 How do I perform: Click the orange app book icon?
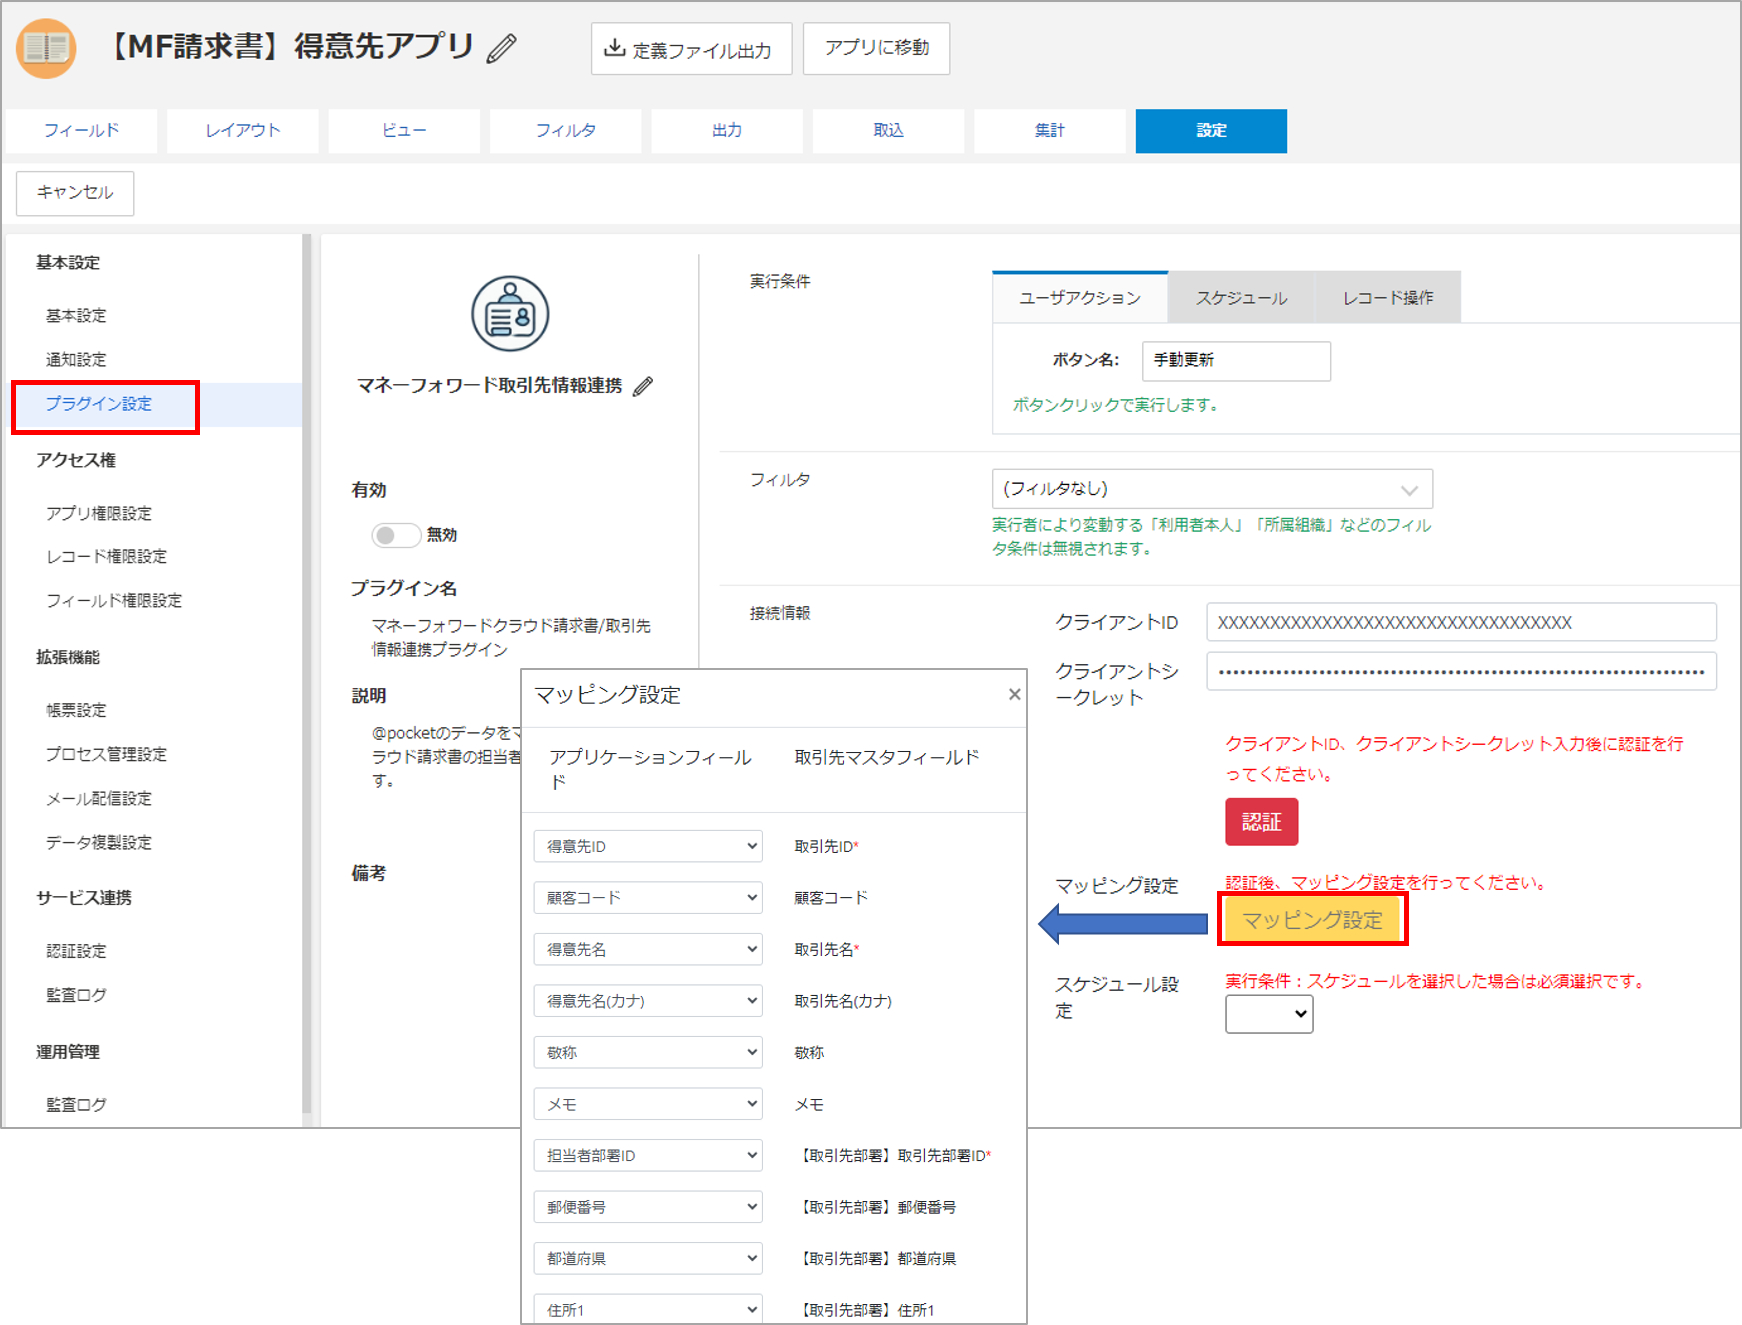click(46, 48)
